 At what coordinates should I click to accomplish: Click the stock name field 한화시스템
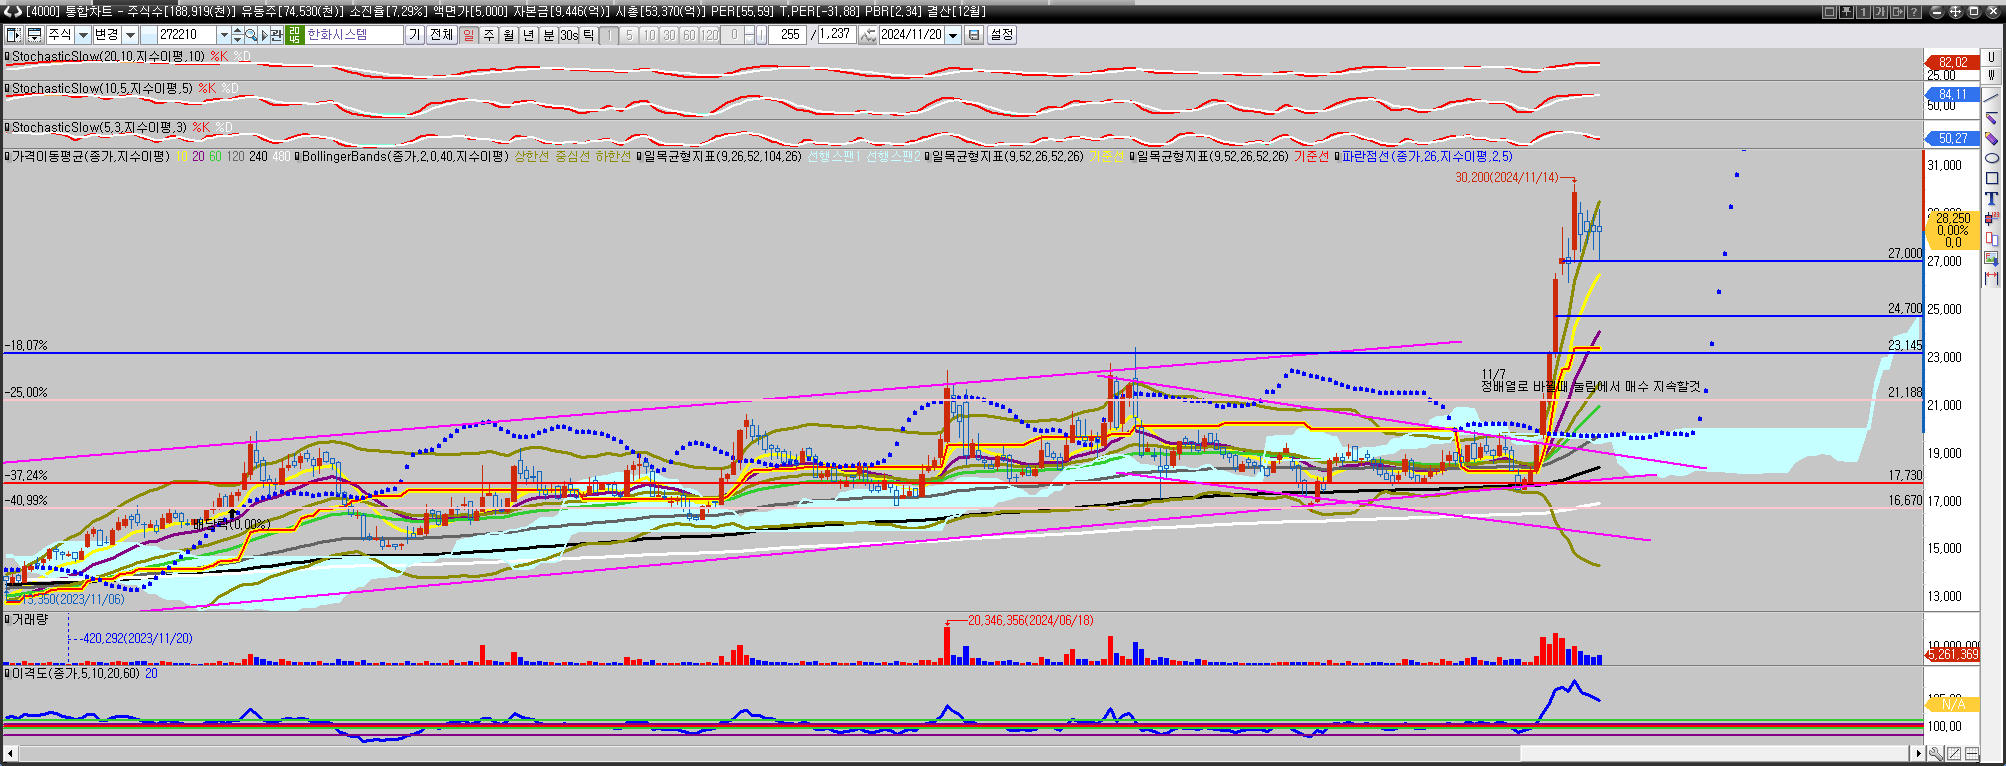(x=353, y=35)
